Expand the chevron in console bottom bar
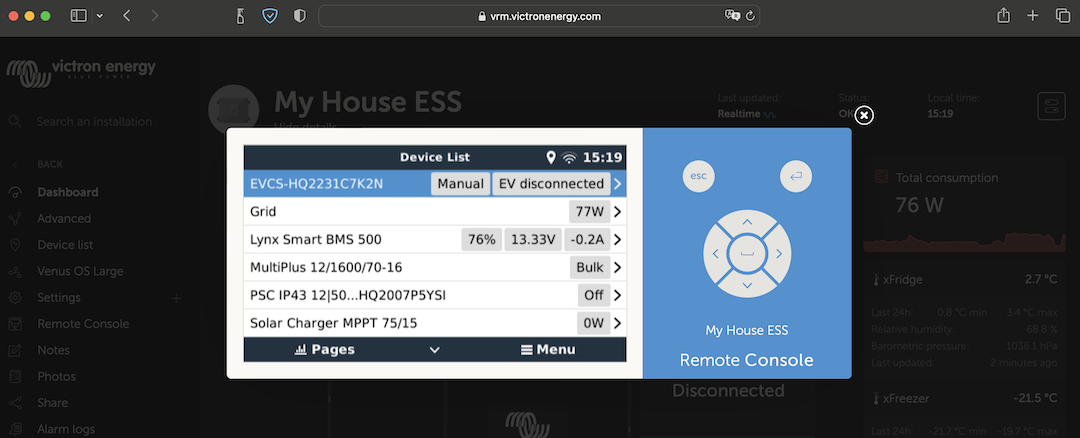The height and width of the screenshot is (438, 1080). tap(434, 350)
